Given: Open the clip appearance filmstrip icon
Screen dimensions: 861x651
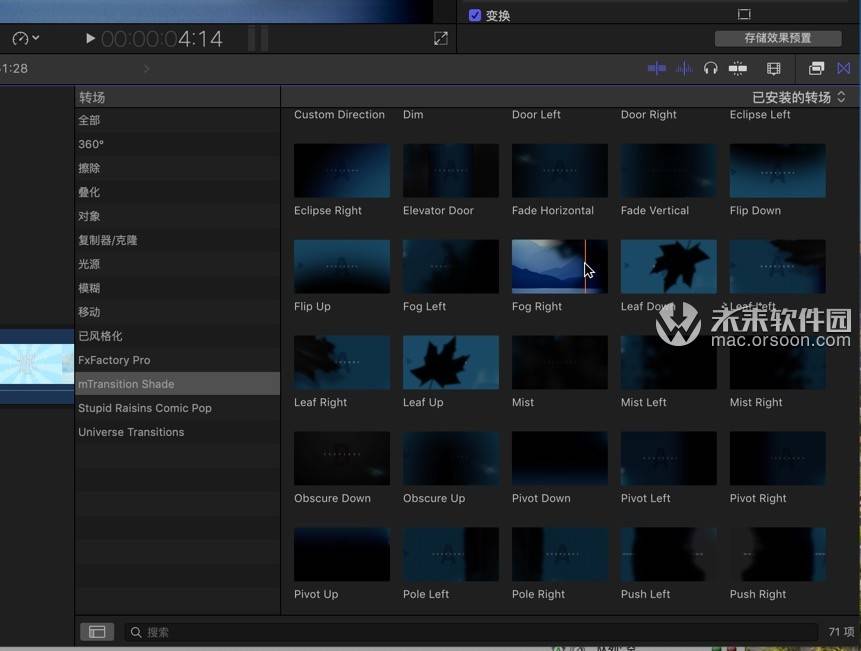Looking at the screenshot, I should [773, 68].
